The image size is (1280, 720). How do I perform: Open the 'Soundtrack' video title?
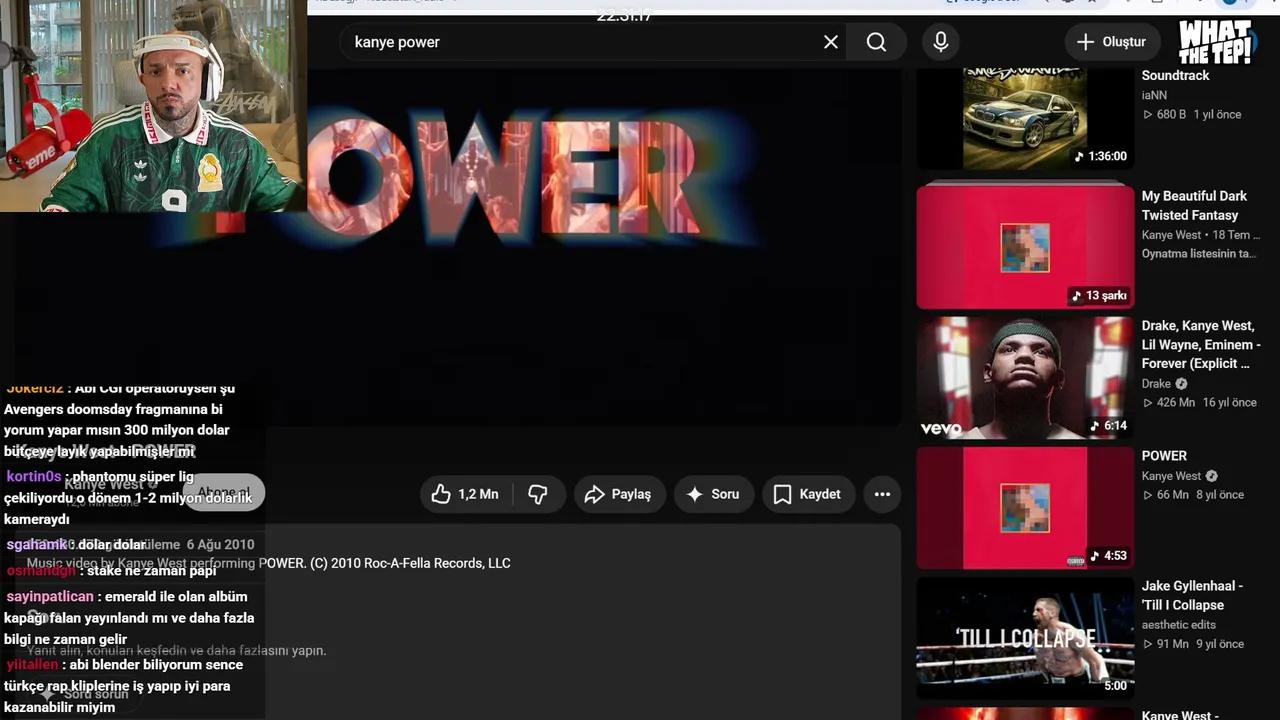[x=1176, y=76]
